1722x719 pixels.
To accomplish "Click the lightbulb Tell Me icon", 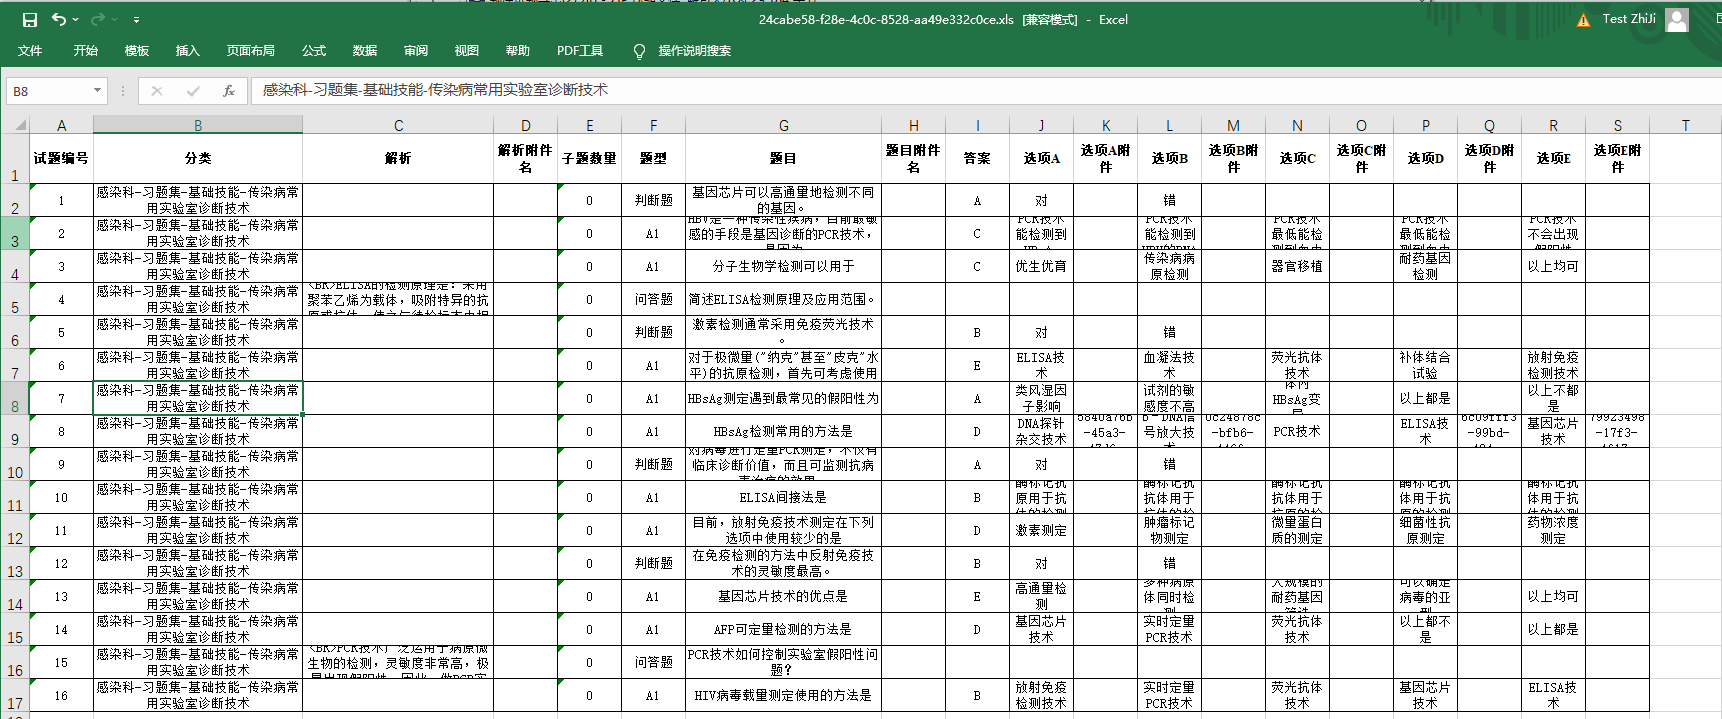I will click(x=640, y=51).
